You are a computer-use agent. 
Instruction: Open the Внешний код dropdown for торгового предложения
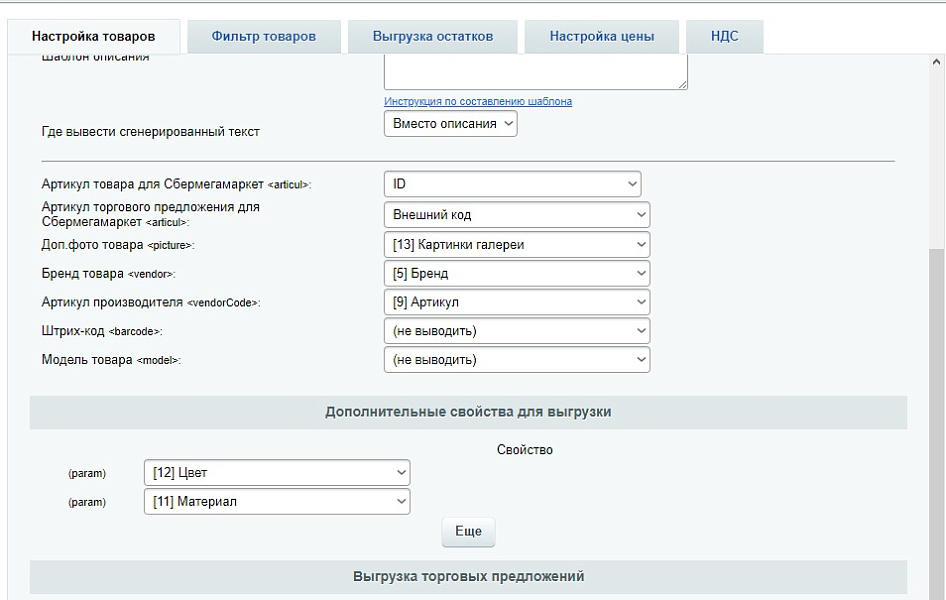(516, 214)
